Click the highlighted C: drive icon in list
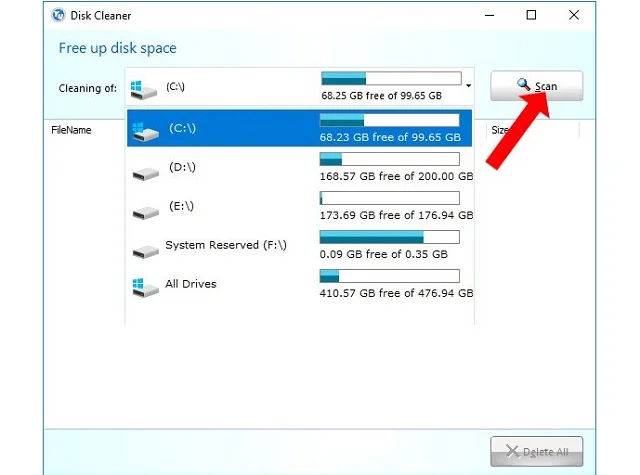This screenshot has height=475, width=640. pos(145,131)
